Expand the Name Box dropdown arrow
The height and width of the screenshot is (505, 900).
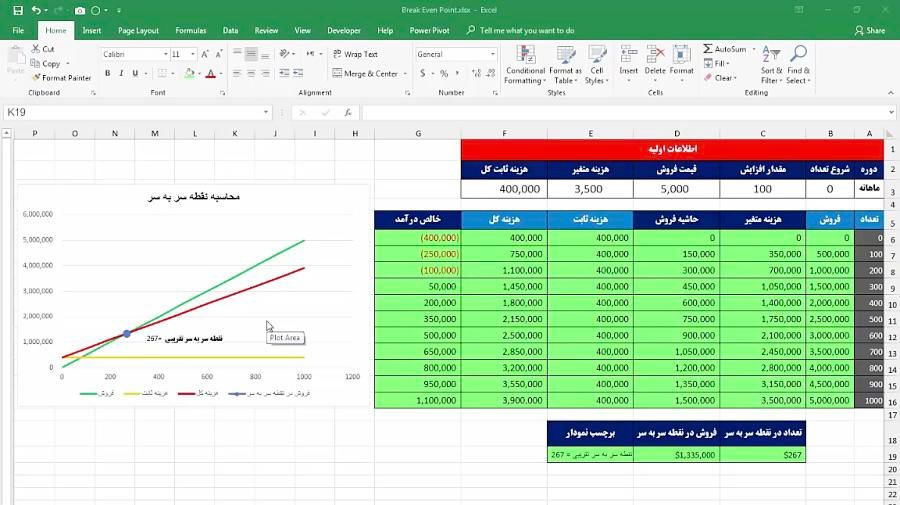click(x=266, y=112)
